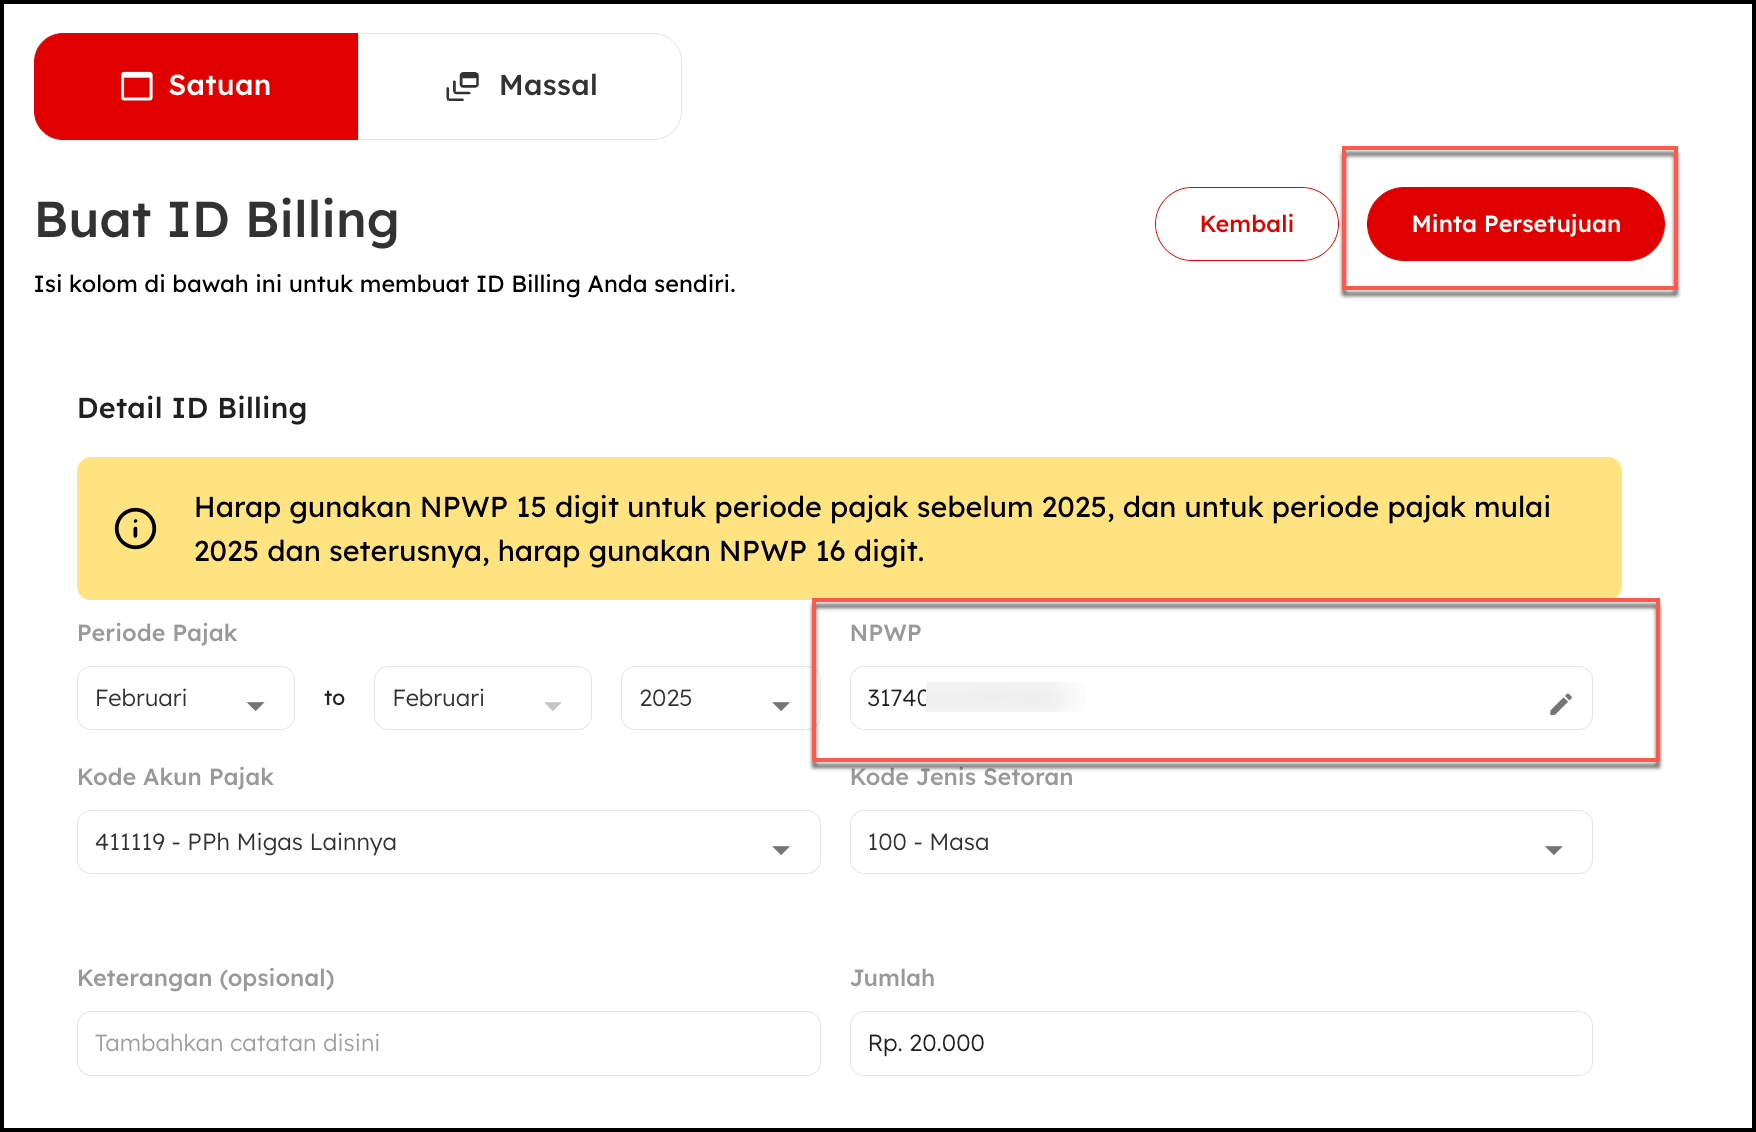Open the ending month Februari dropdown

point(482,698)
